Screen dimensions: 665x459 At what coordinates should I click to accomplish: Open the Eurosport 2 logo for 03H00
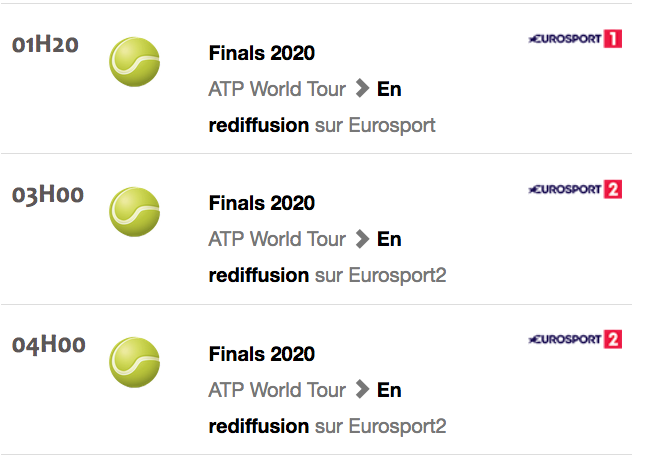(x=575, y=189)
